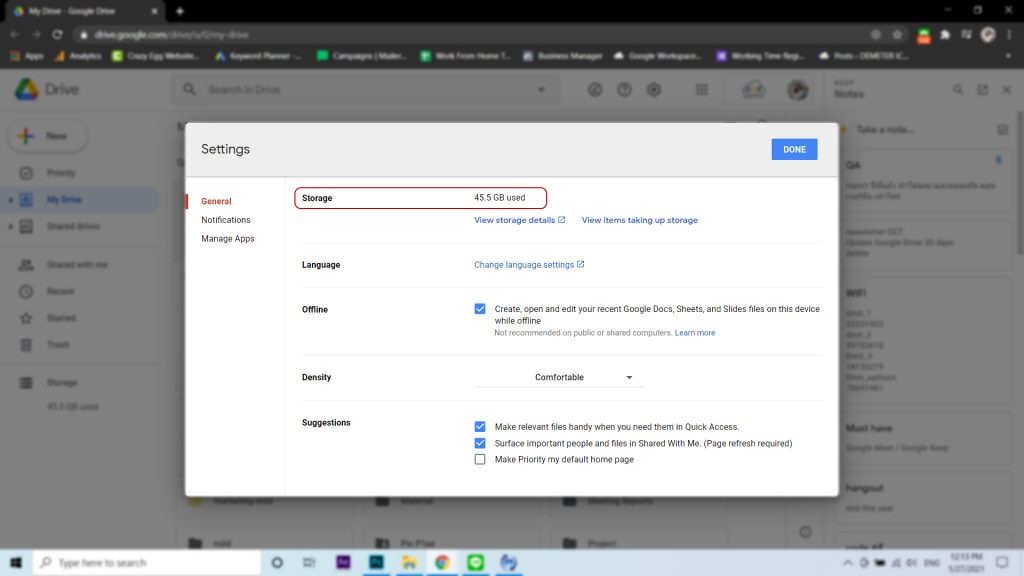1024x576 pixels.
Task: Click the Storage item in sidebar
Action: click(x=62, y=383)
